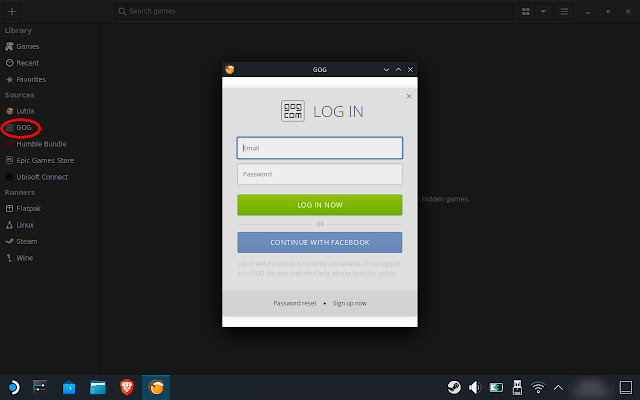Open the volume tray icon
This screenshot has height=400, width=640.
click(x=475, y=387)
